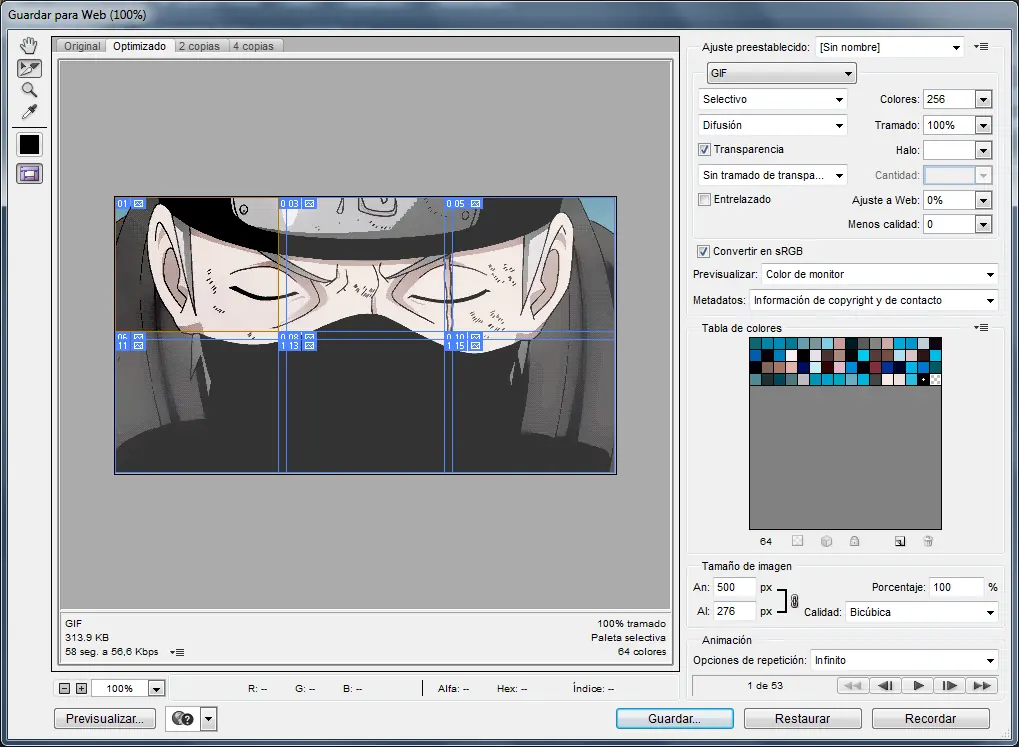Click the delete selected color trash icon
This screenshot has height=747, width=1019.
(x=928, y=541)
